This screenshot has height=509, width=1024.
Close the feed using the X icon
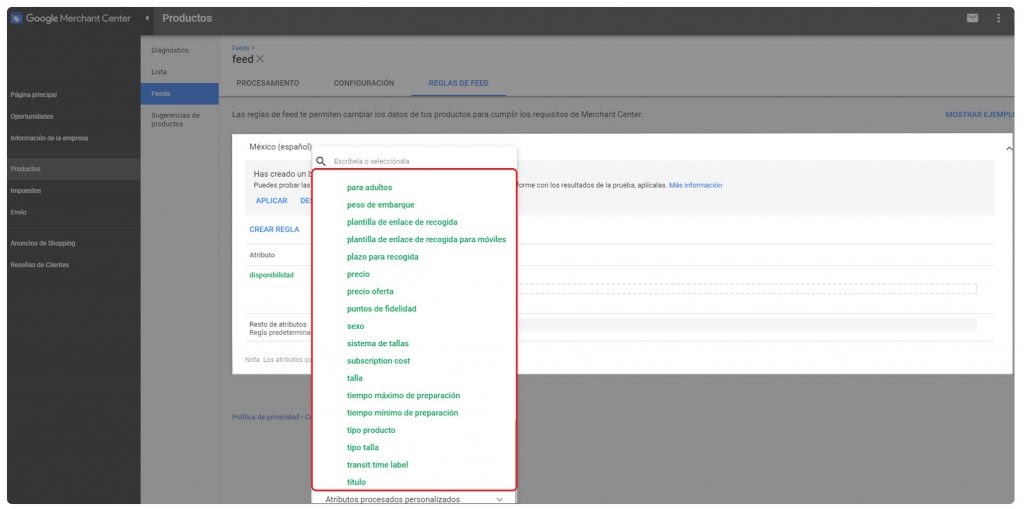[260, 59]
